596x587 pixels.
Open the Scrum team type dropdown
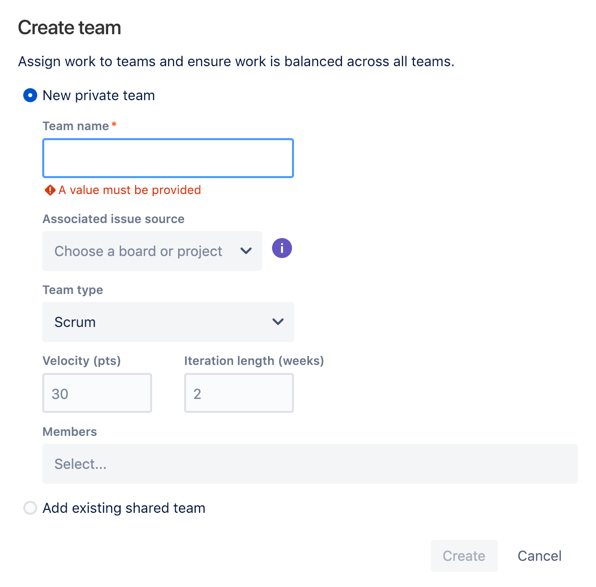coord(168,322)
